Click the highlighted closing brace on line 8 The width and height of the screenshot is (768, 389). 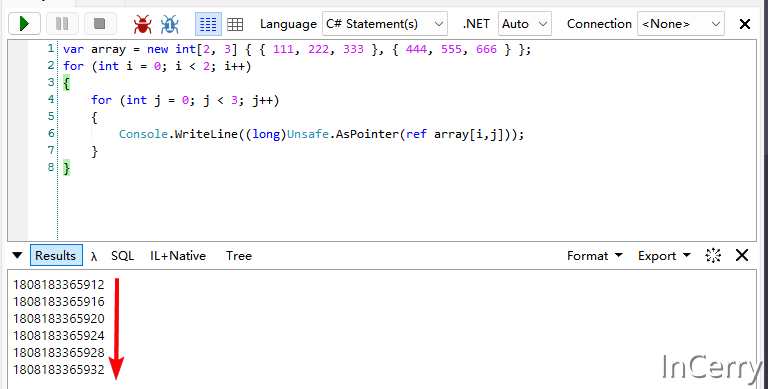(67, 168)
